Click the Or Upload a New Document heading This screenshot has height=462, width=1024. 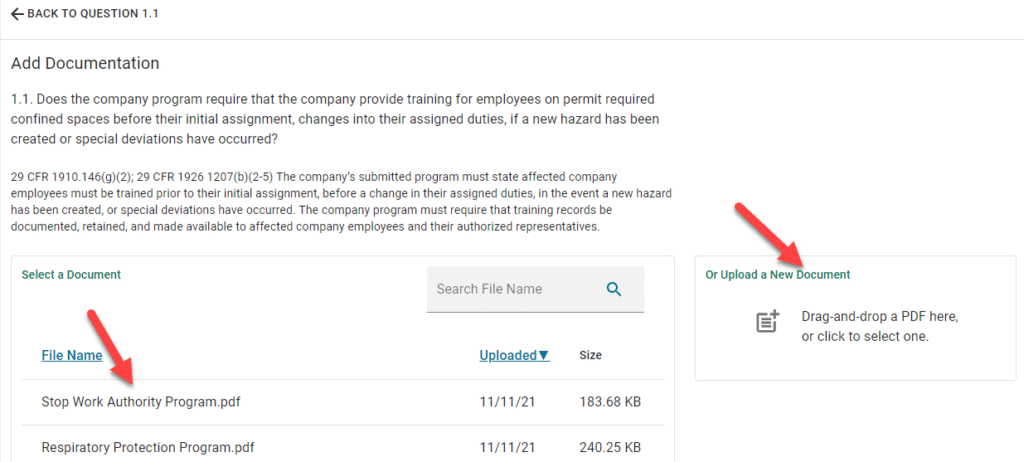[777, 274]
